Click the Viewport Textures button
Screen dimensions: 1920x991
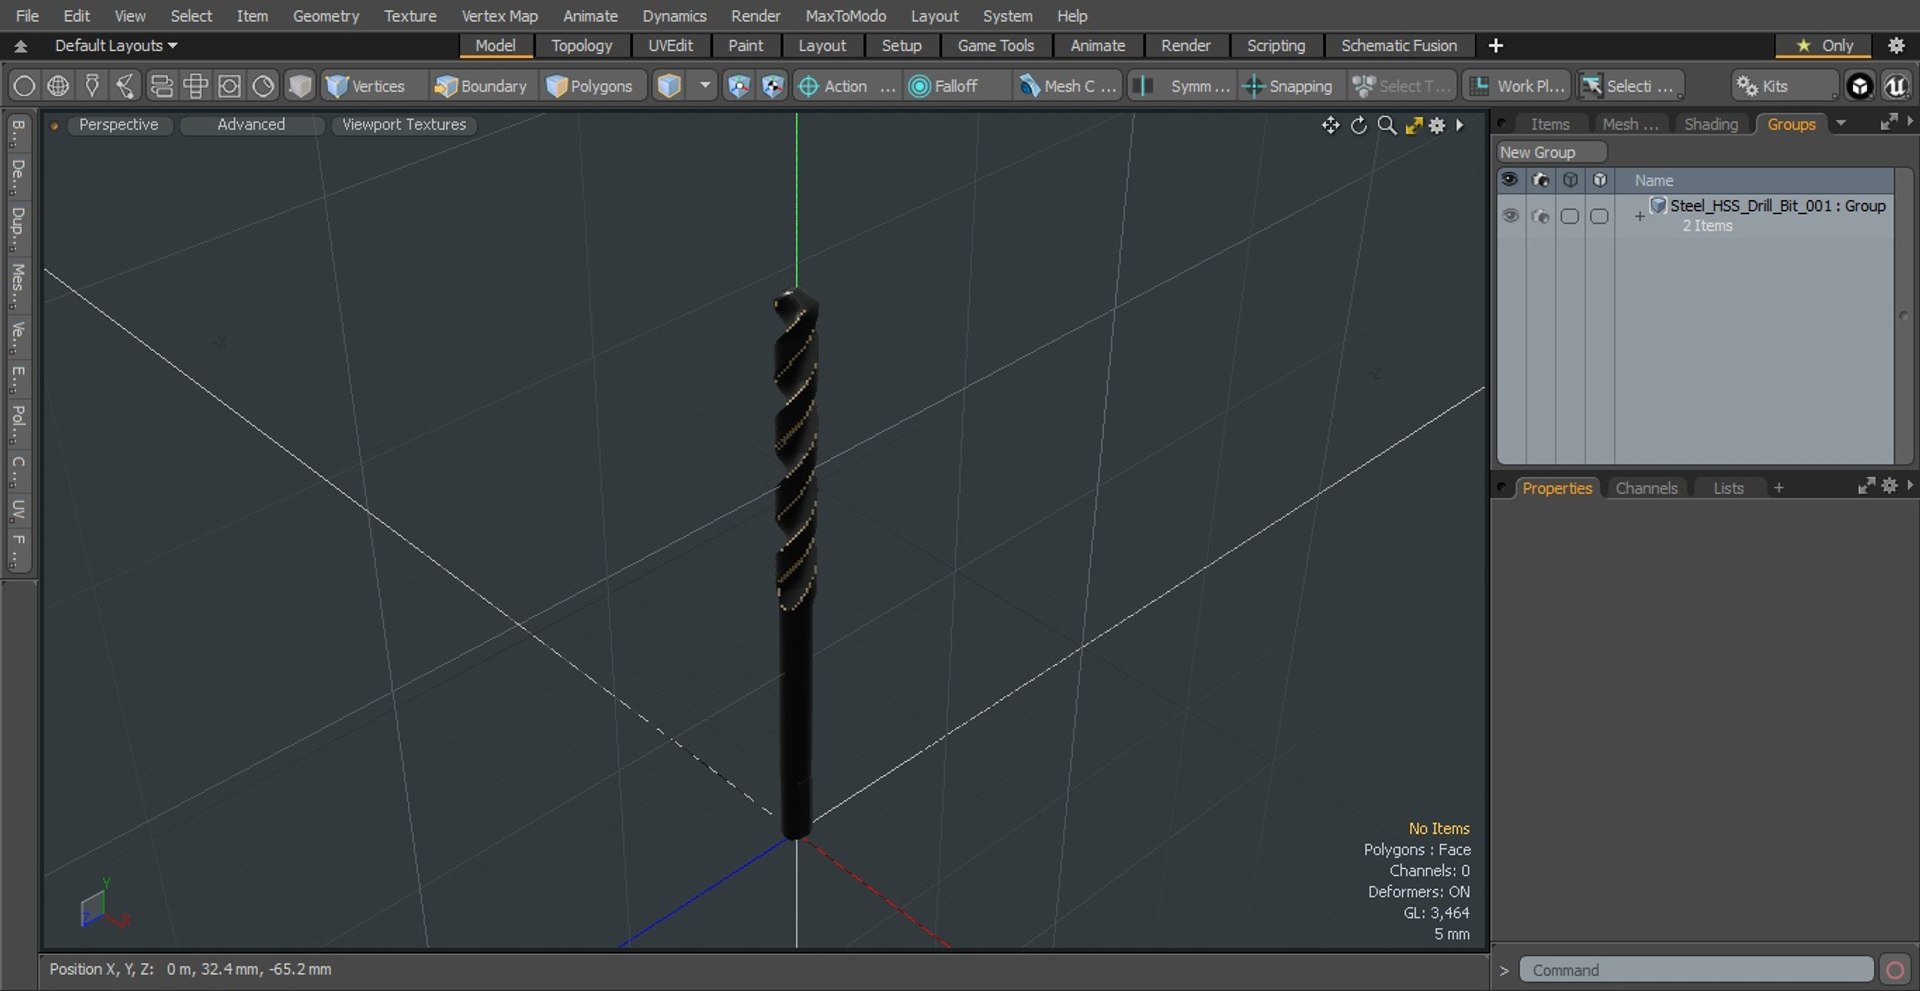coord(404,124)
